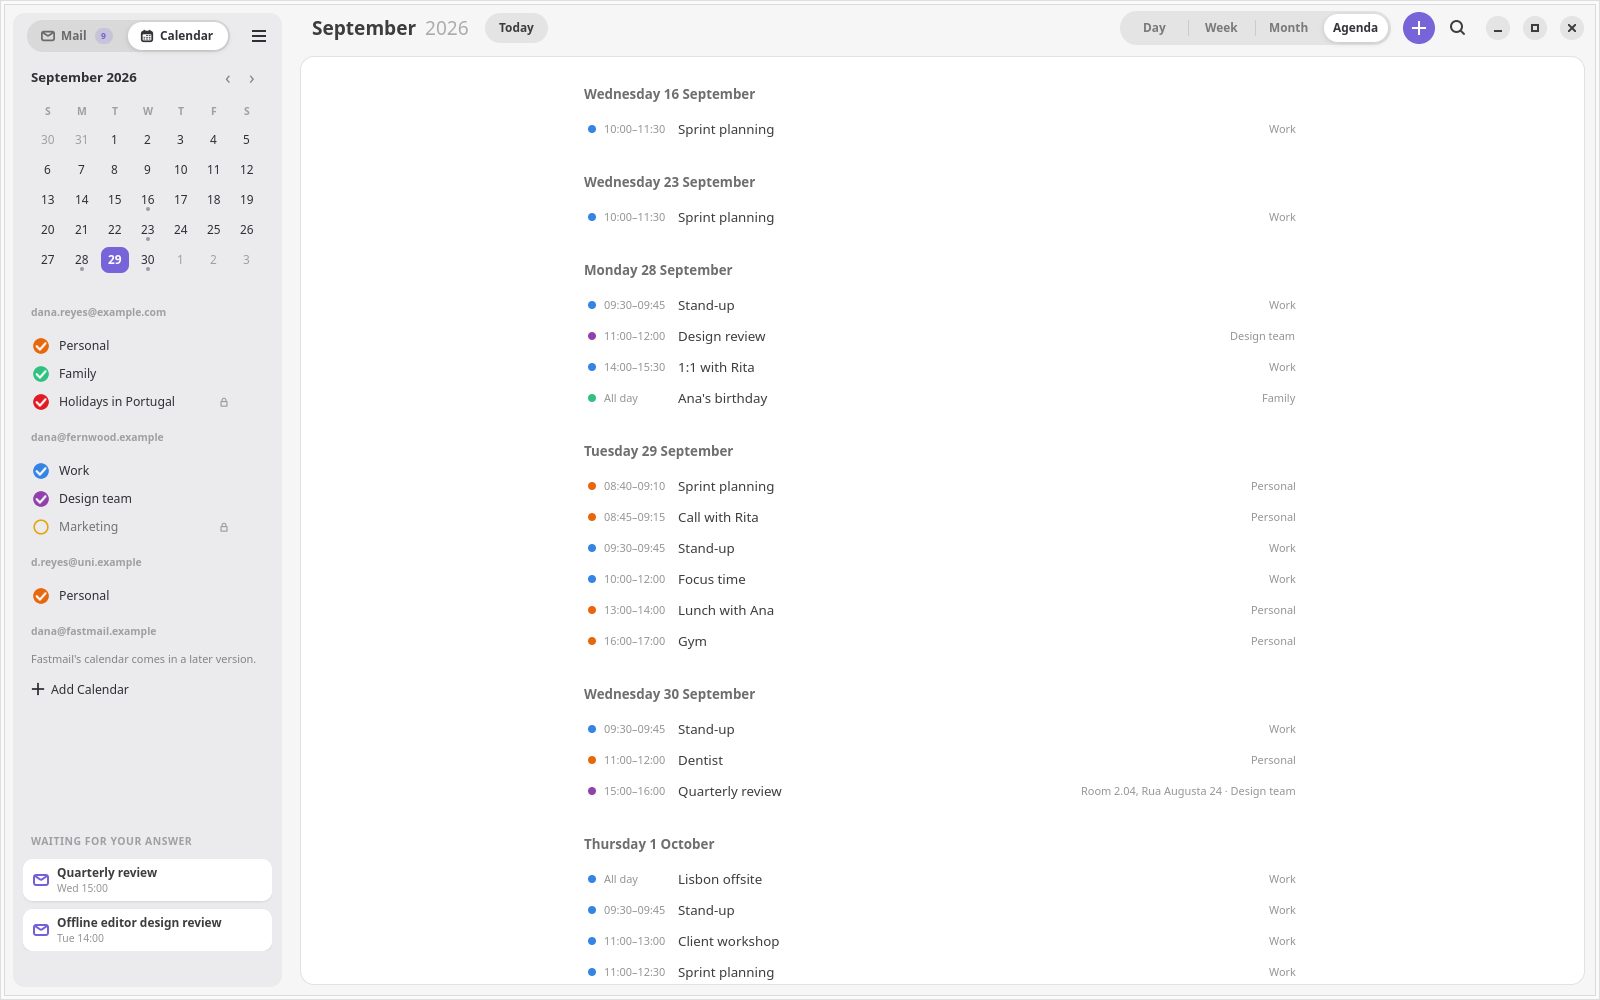Open Quarterly review event on Wednesday 30
The height and width of the screenshot is (1000, 1600).
coord(940,791)
